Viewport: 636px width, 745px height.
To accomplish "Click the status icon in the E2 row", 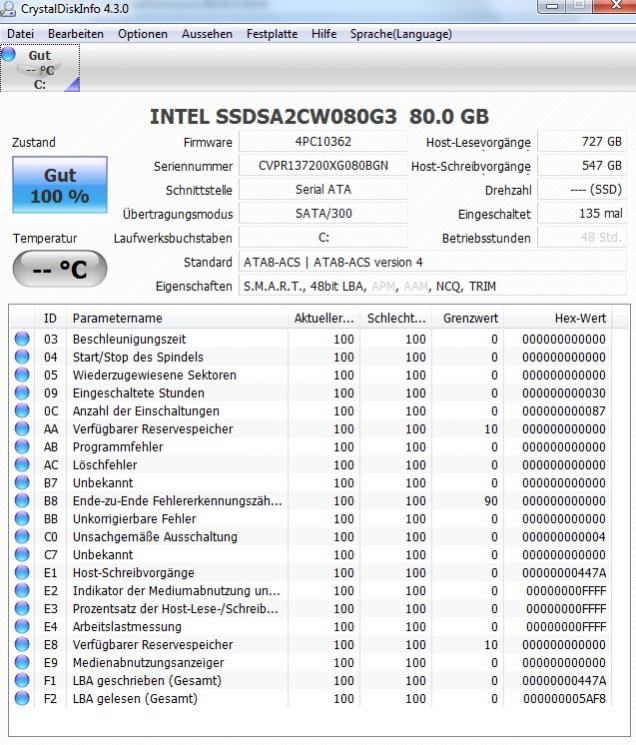I will [22, 591].
